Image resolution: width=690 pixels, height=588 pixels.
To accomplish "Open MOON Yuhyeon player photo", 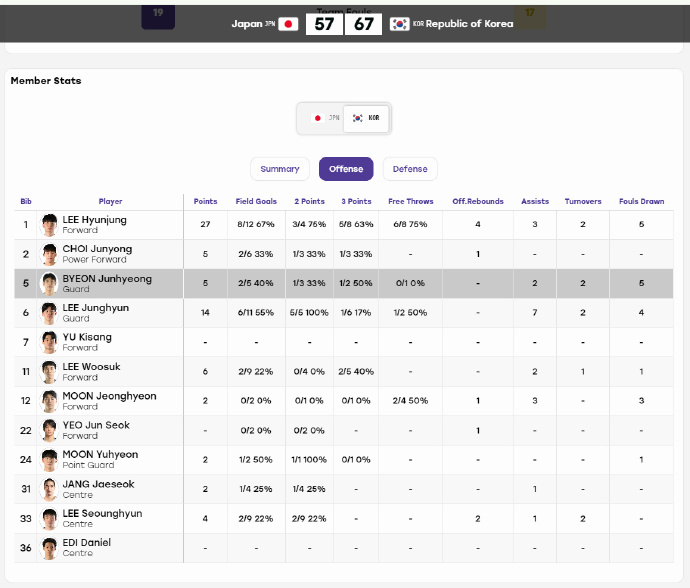I will (49, 460).
